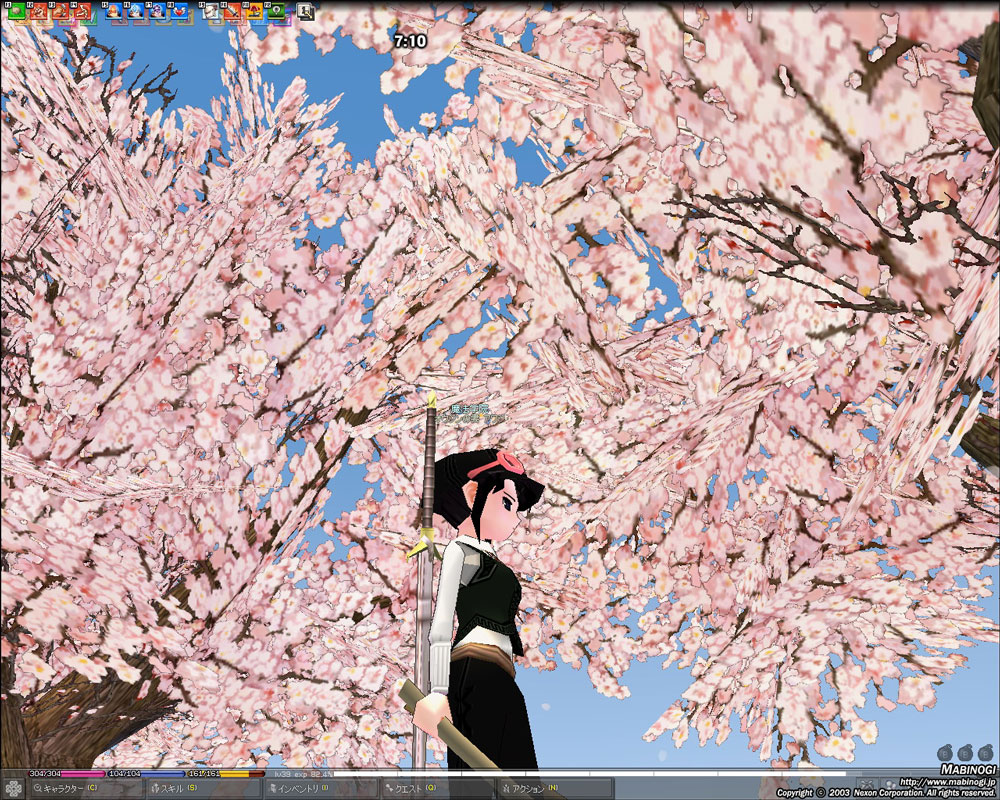
Task: Use the F9 white rest skill icon
Action: (x=211, y=11)
